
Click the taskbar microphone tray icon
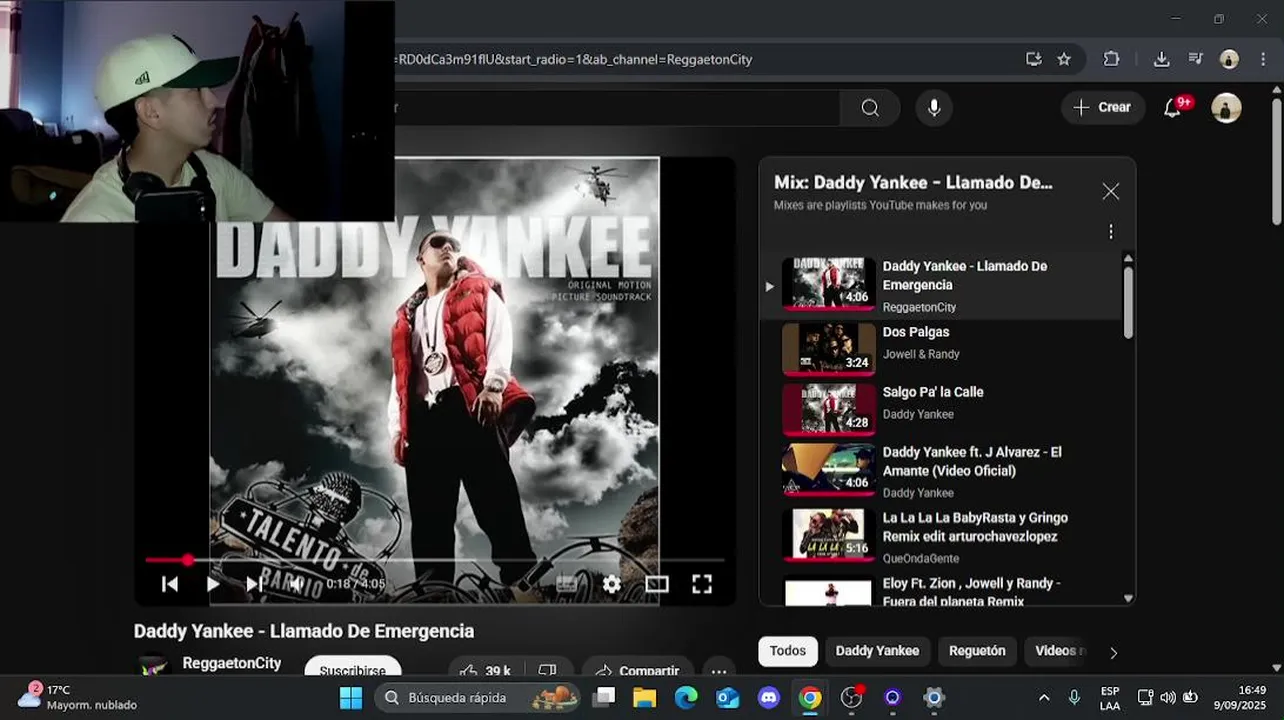coord(1074,698)
